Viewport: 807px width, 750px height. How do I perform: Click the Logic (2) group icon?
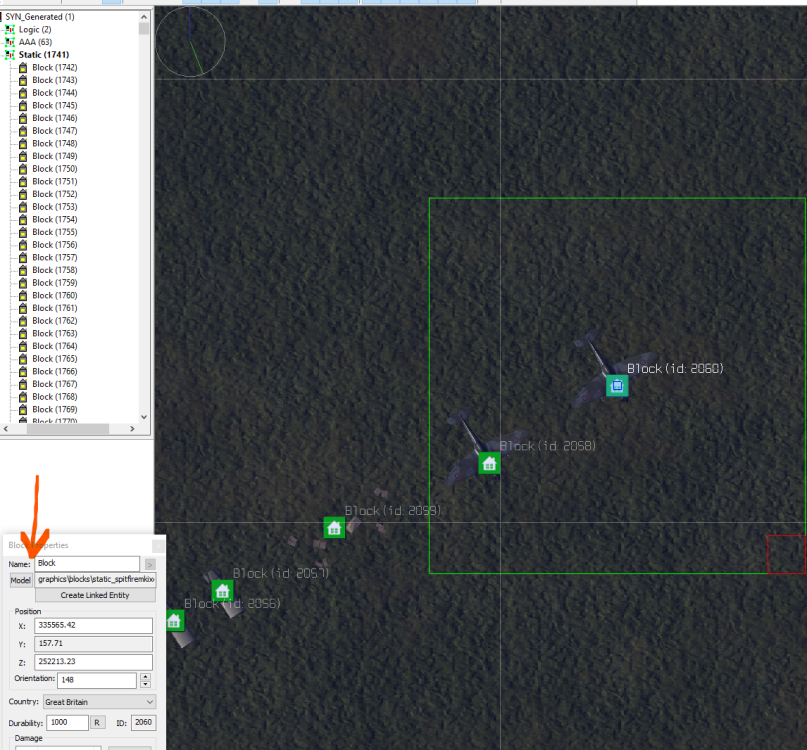tap(10, 29)
